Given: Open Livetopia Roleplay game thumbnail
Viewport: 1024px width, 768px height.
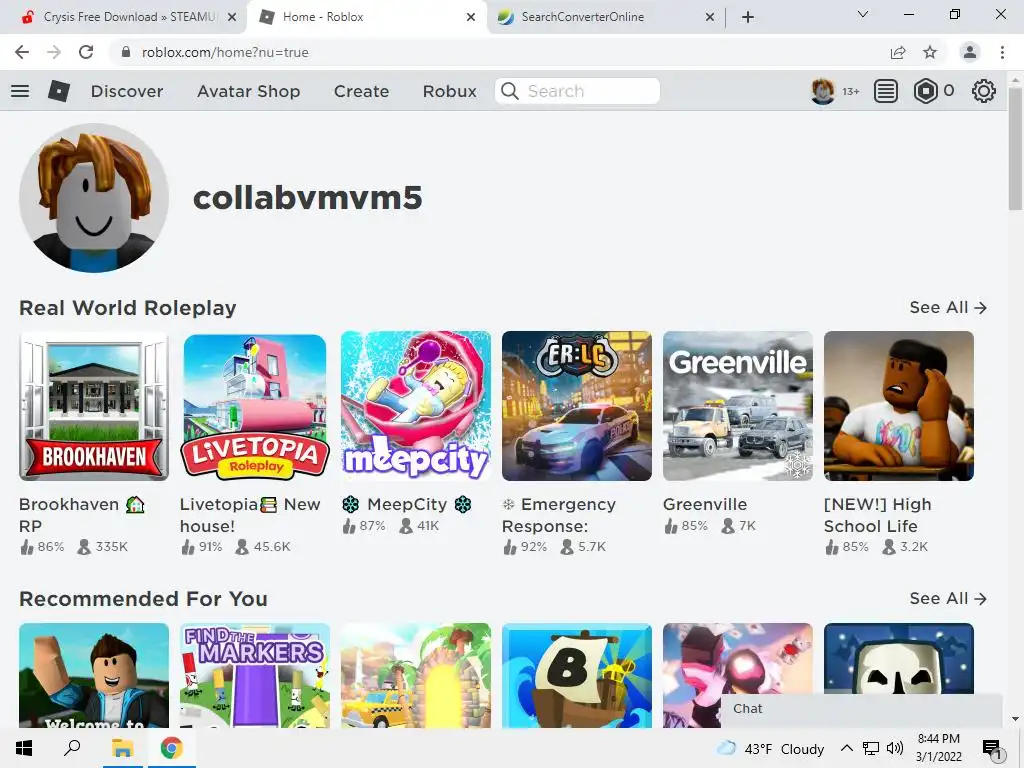Looking at the screenshot, I should click(255, 406).
